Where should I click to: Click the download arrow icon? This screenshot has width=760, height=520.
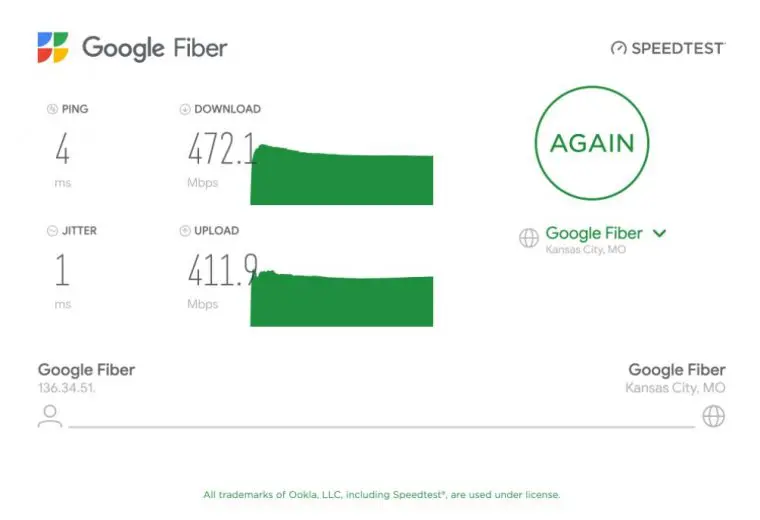click(185, 109)
